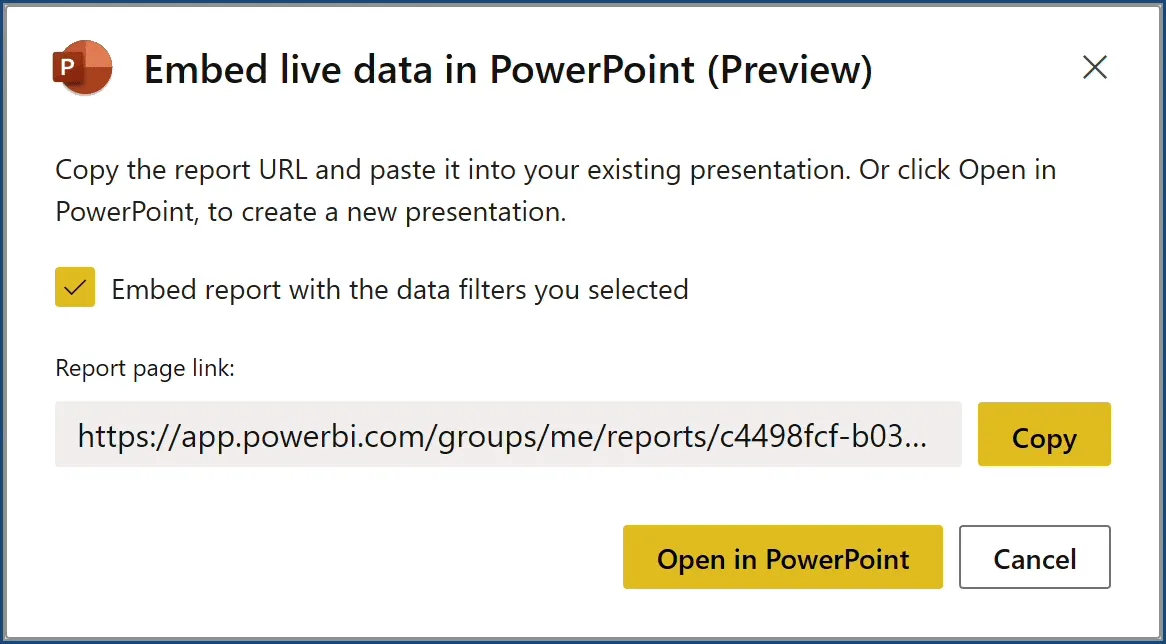Uncheck the embed report with data filters checkbox
The height and width of the screenshot is (644, 1166).
coord(75,288)
